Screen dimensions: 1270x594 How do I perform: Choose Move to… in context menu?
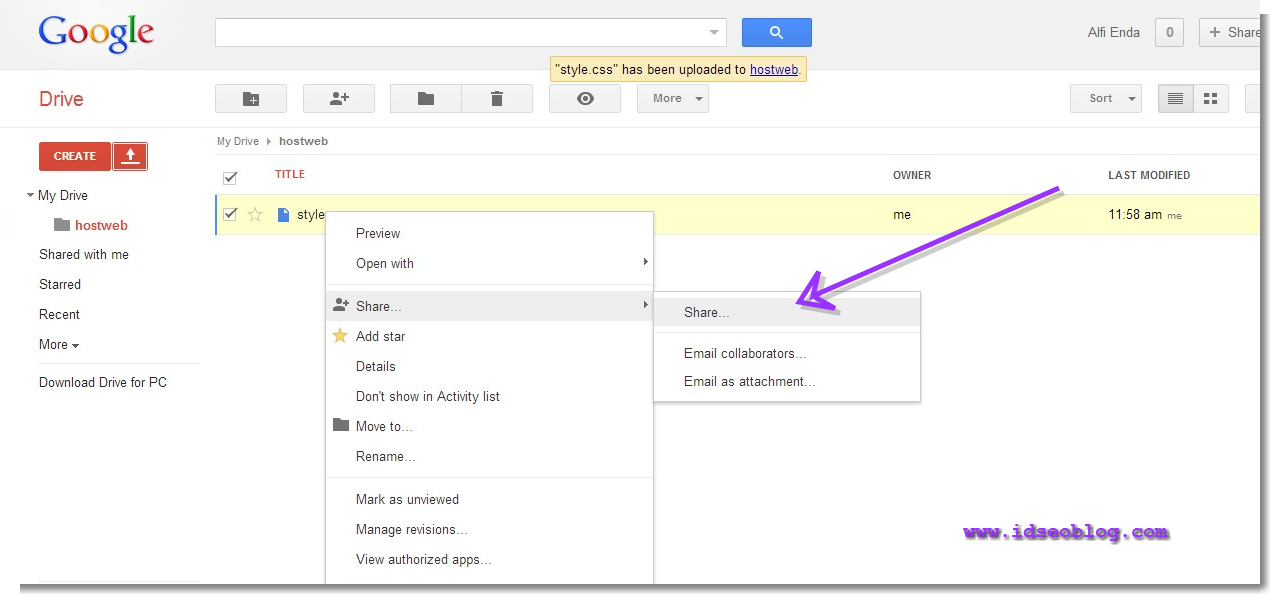click(489, 426)
